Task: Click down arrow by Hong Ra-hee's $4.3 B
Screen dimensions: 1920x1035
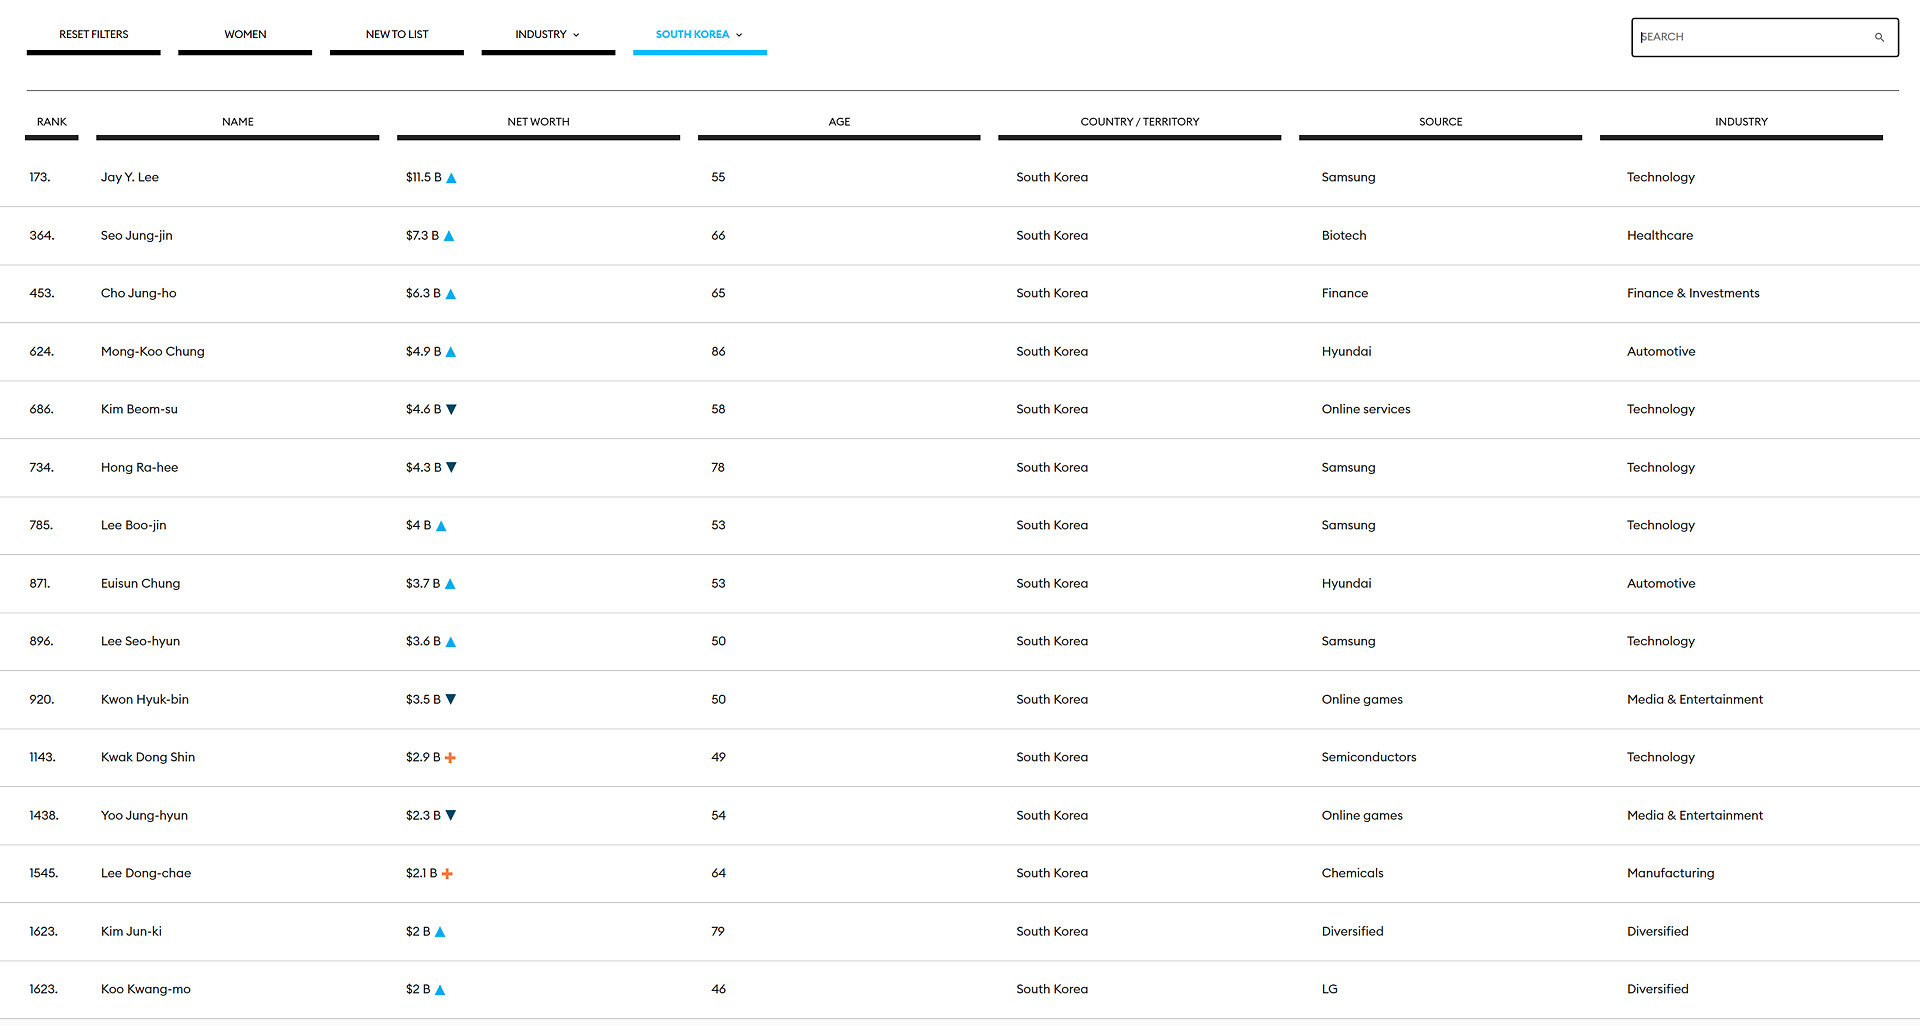Action: point(451,467)
